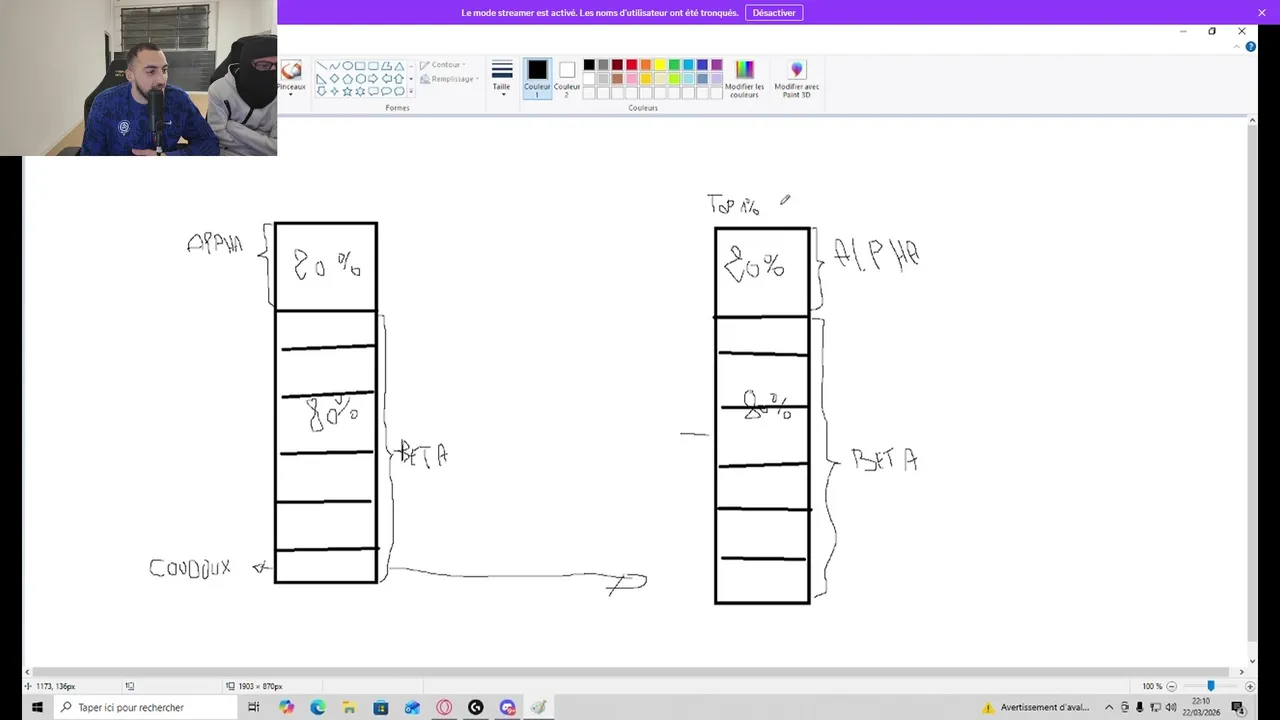Screen dimensions: 1280x720
Task: Open the Avertissement d'aval... notification
Action: (1036, 707)
